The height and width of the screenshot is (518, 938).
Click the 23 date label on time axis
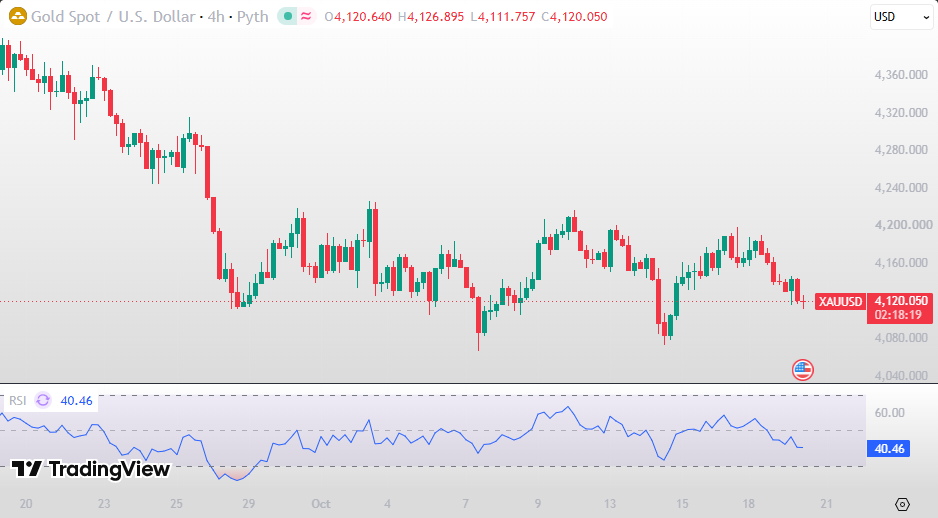click(104, 504)
